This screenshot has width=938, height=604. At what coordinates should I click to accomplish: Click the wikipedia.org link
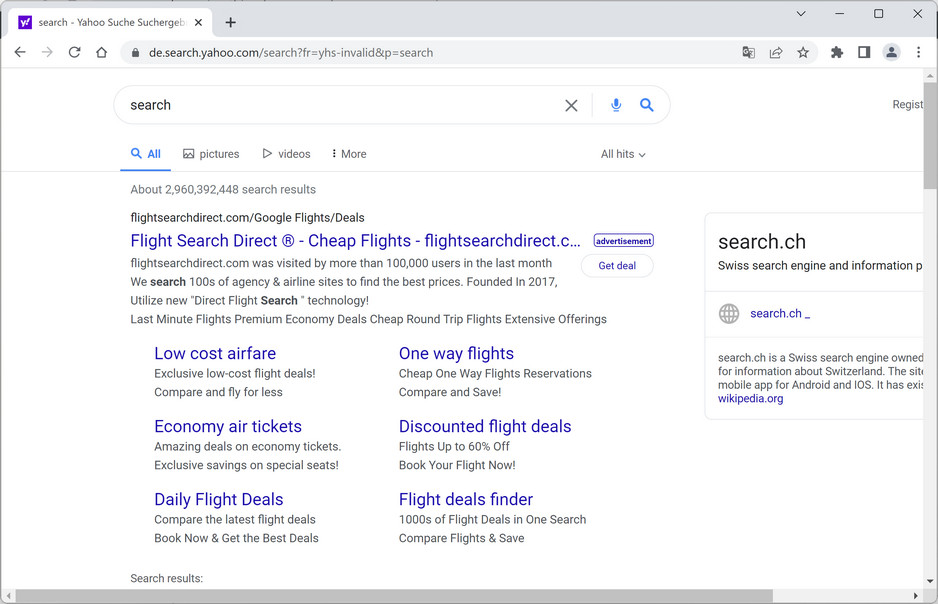750,399
